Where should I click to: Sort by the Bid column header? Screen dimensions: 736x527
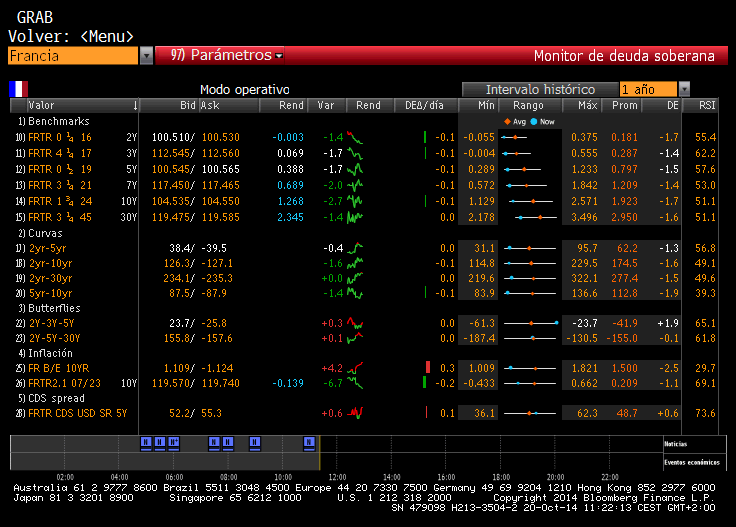[188, 106]
